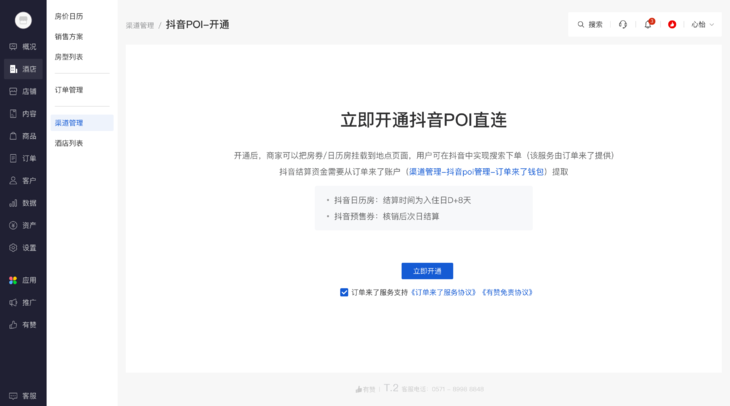Click the 搜索 search field text
Viewport: 730px width, 406px height.
[595, 24]
